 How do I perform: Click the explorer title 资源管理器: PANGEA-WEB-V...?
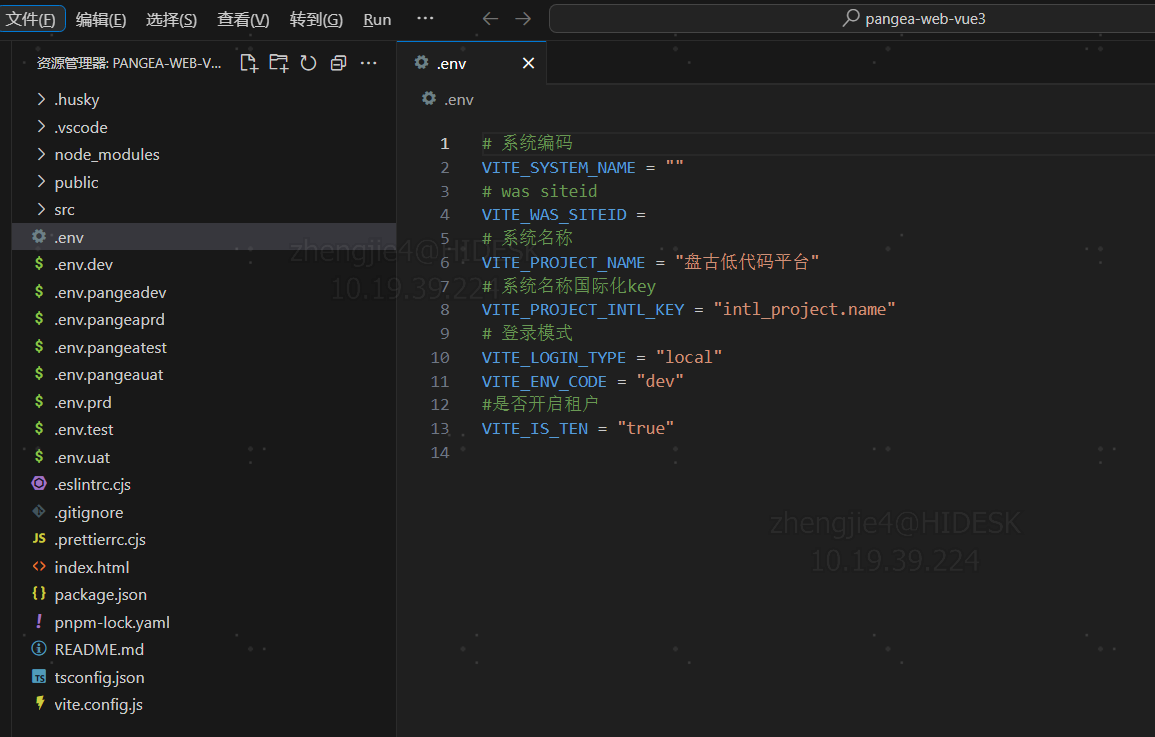pyautogui.click(x=129, y=63)
